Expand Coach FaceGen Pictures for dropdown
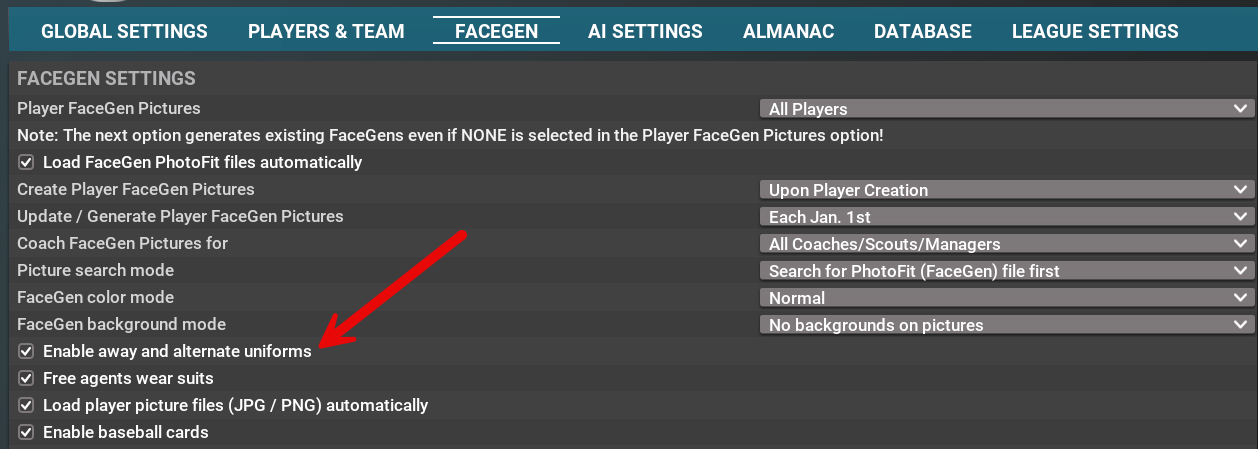 (1006, 244)
